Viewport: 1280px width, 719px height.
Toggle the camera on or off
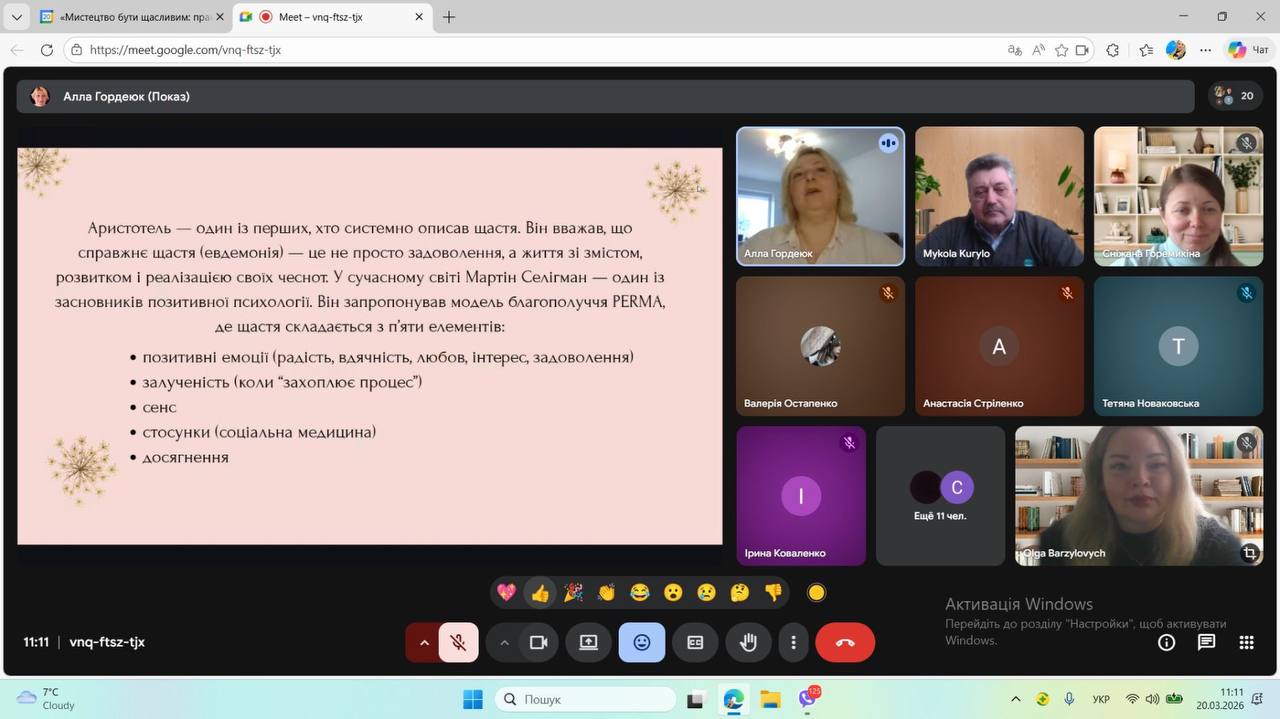[x=538, y=642]
